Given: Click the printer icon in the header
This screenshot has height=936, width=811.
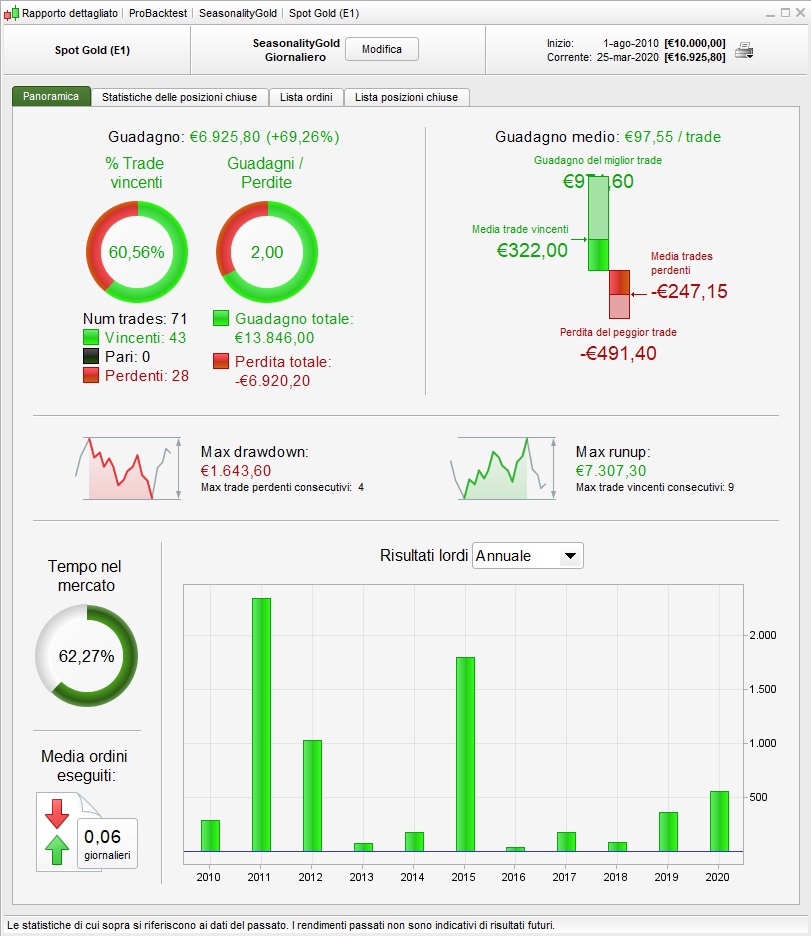Looking at the screenshot, I should 744,51.
